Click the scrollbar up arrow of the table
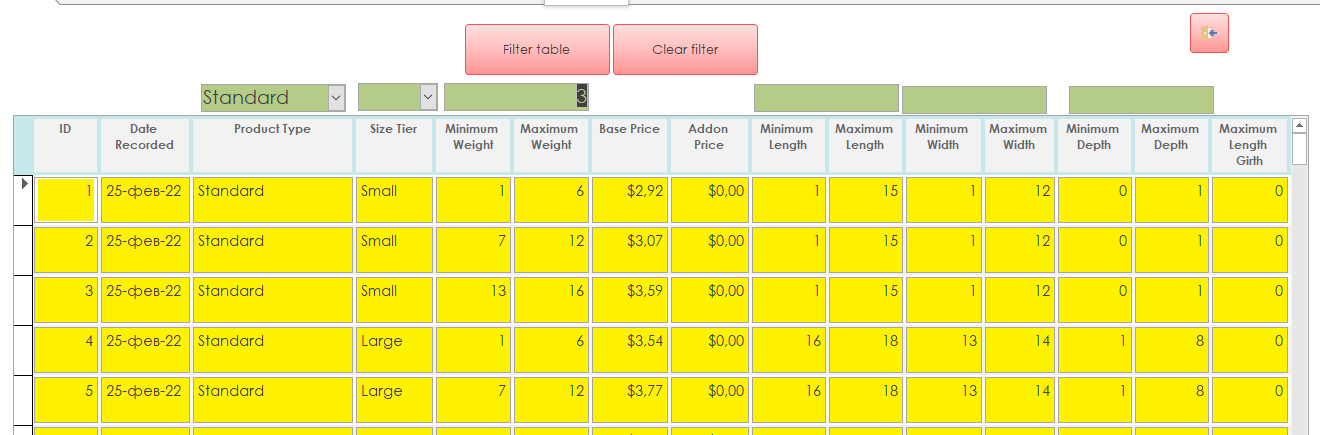Image resolution: width=1320 pixels, height=435 pixels. [x=1299, y=126]
